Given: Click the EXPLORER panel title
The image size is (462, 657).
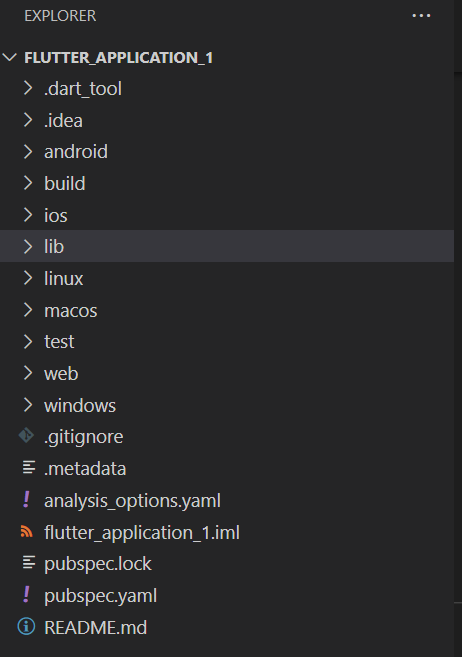Looking at the screenshot, I should 60,16.
